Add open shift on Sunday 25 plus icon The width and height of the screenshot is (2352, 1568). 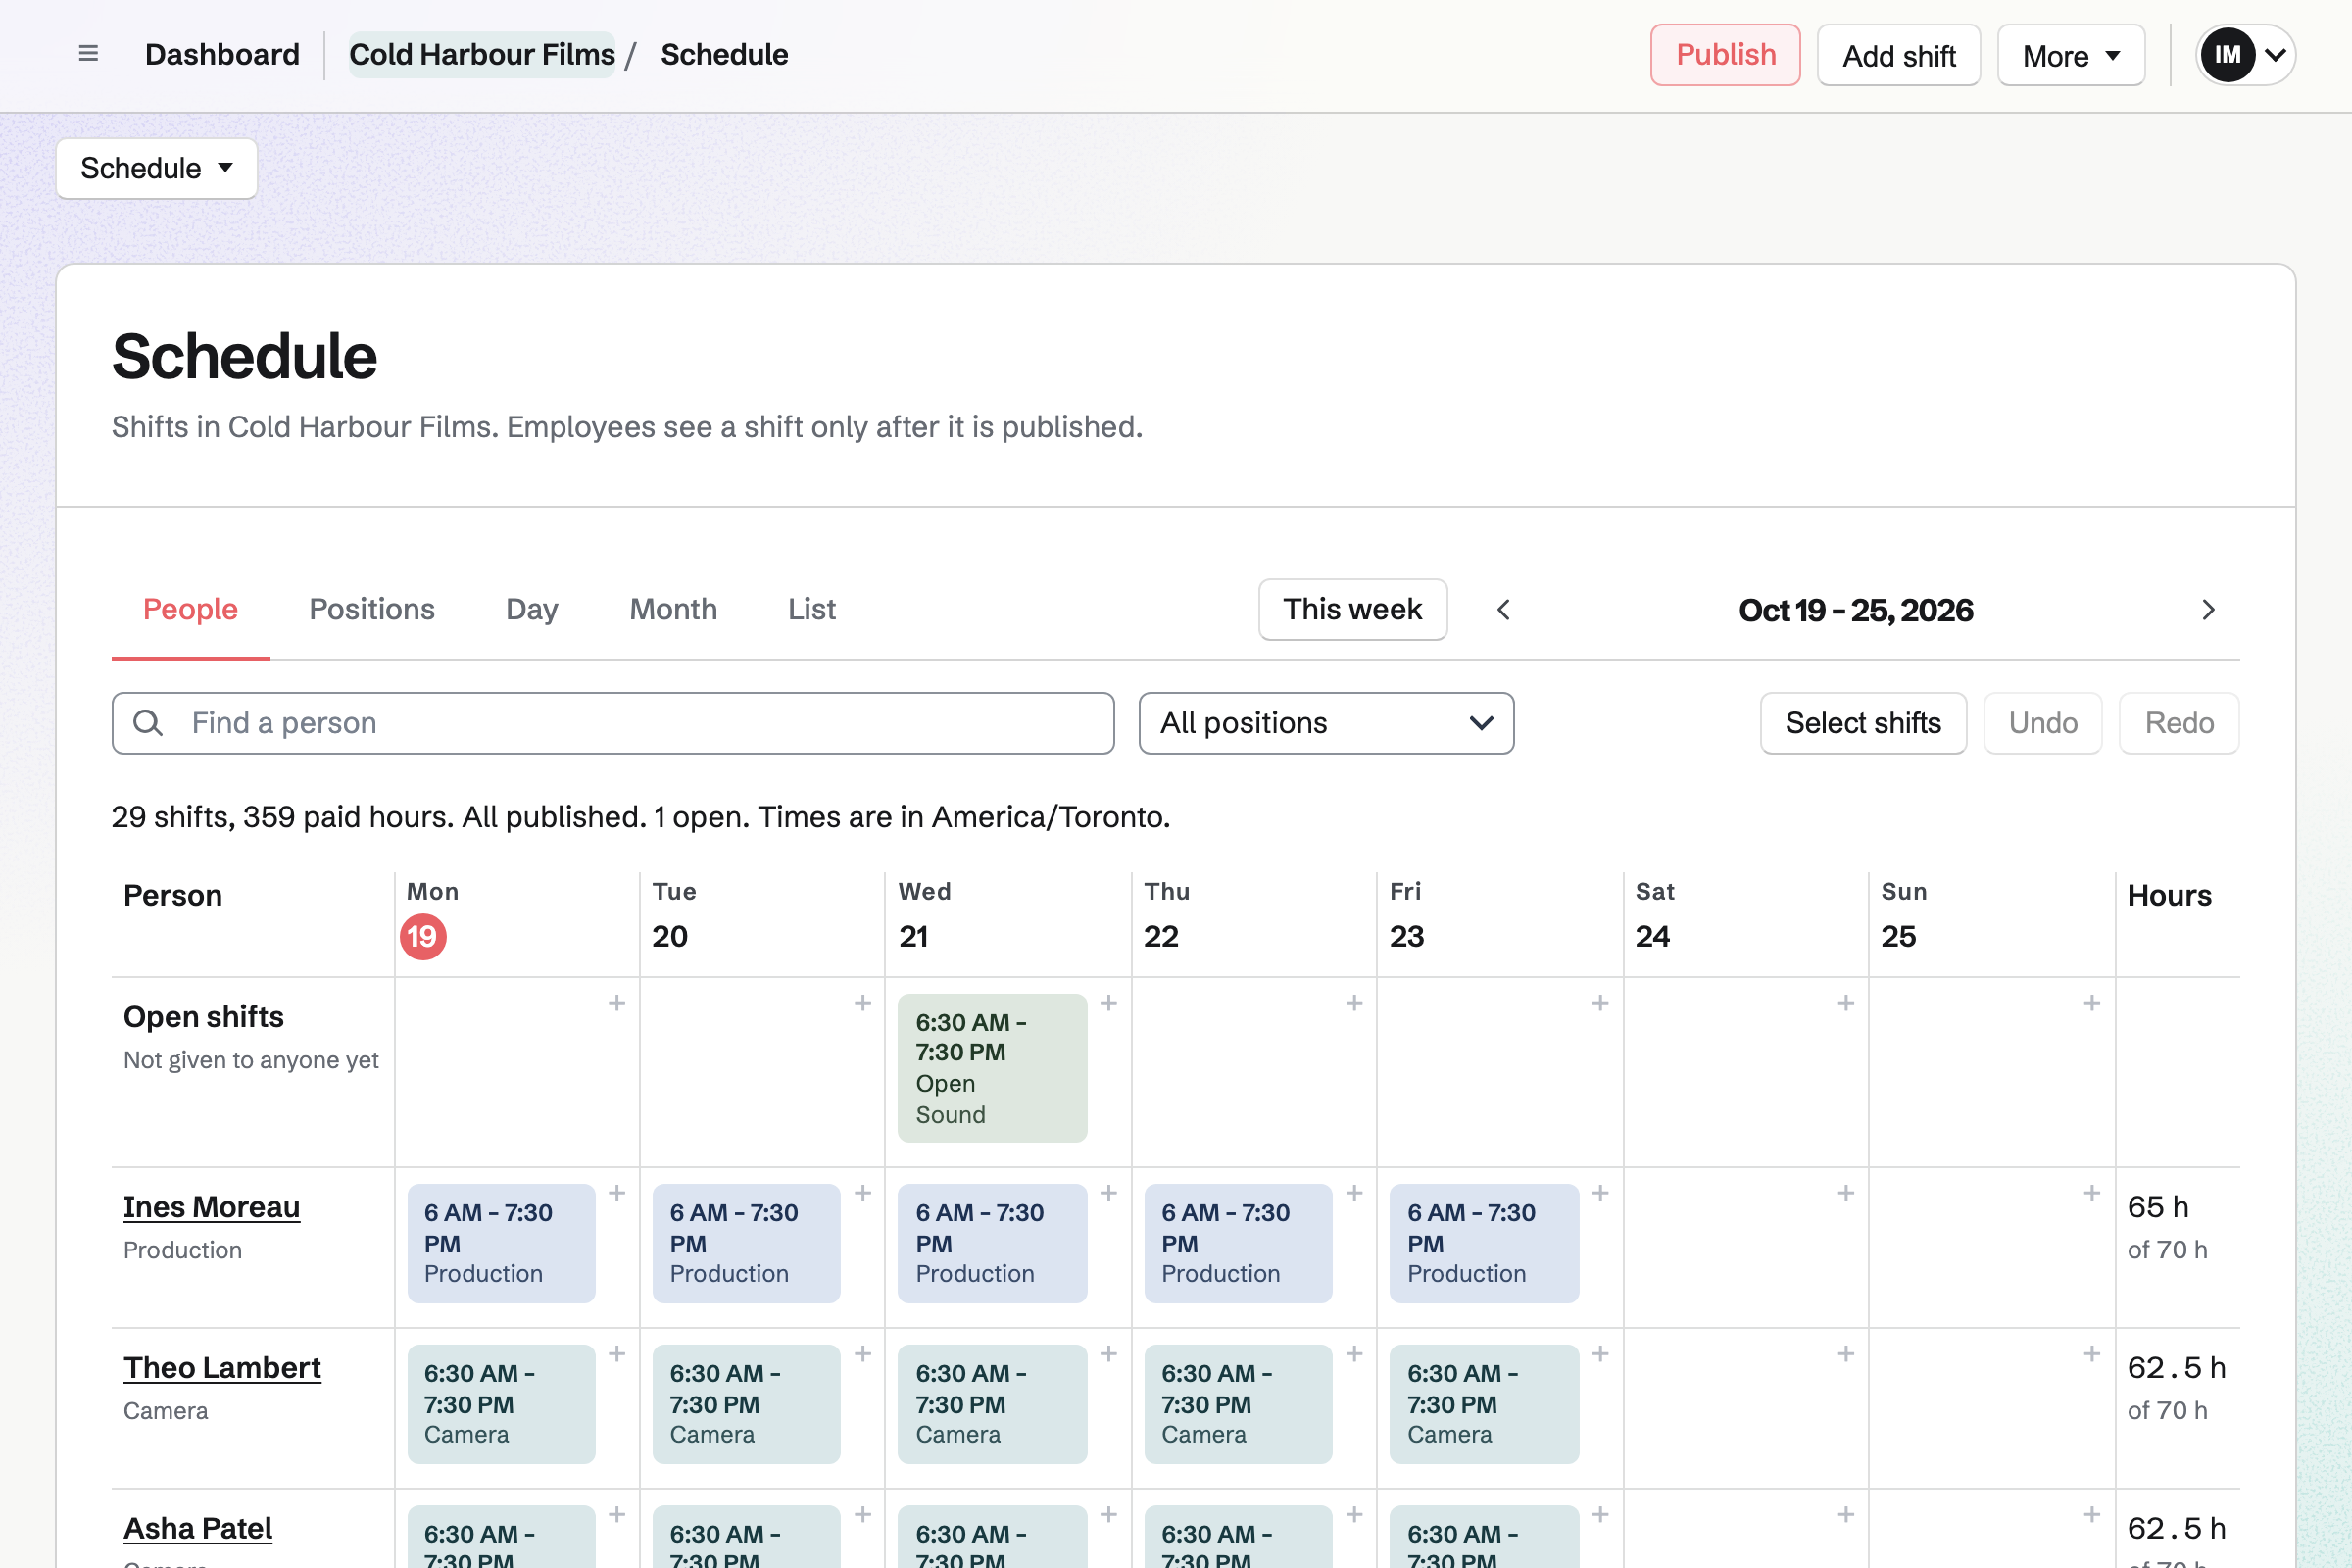pyautogui.click(x=2092, y=1003)
